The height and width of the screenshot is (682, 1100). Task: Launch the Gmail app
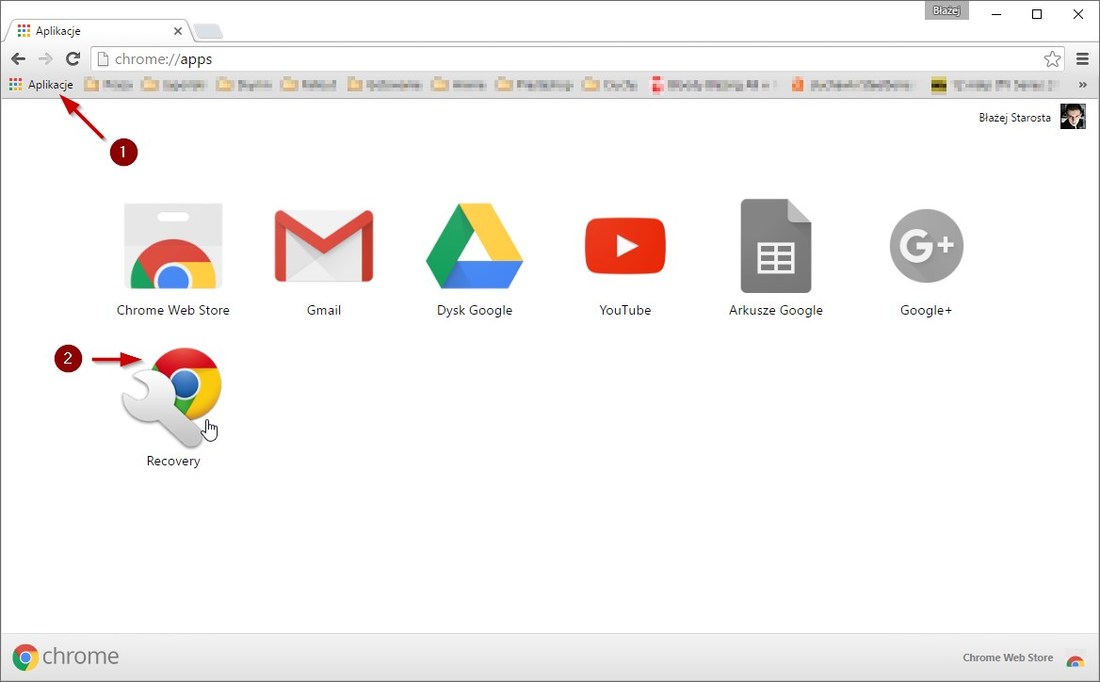point(323,260)
